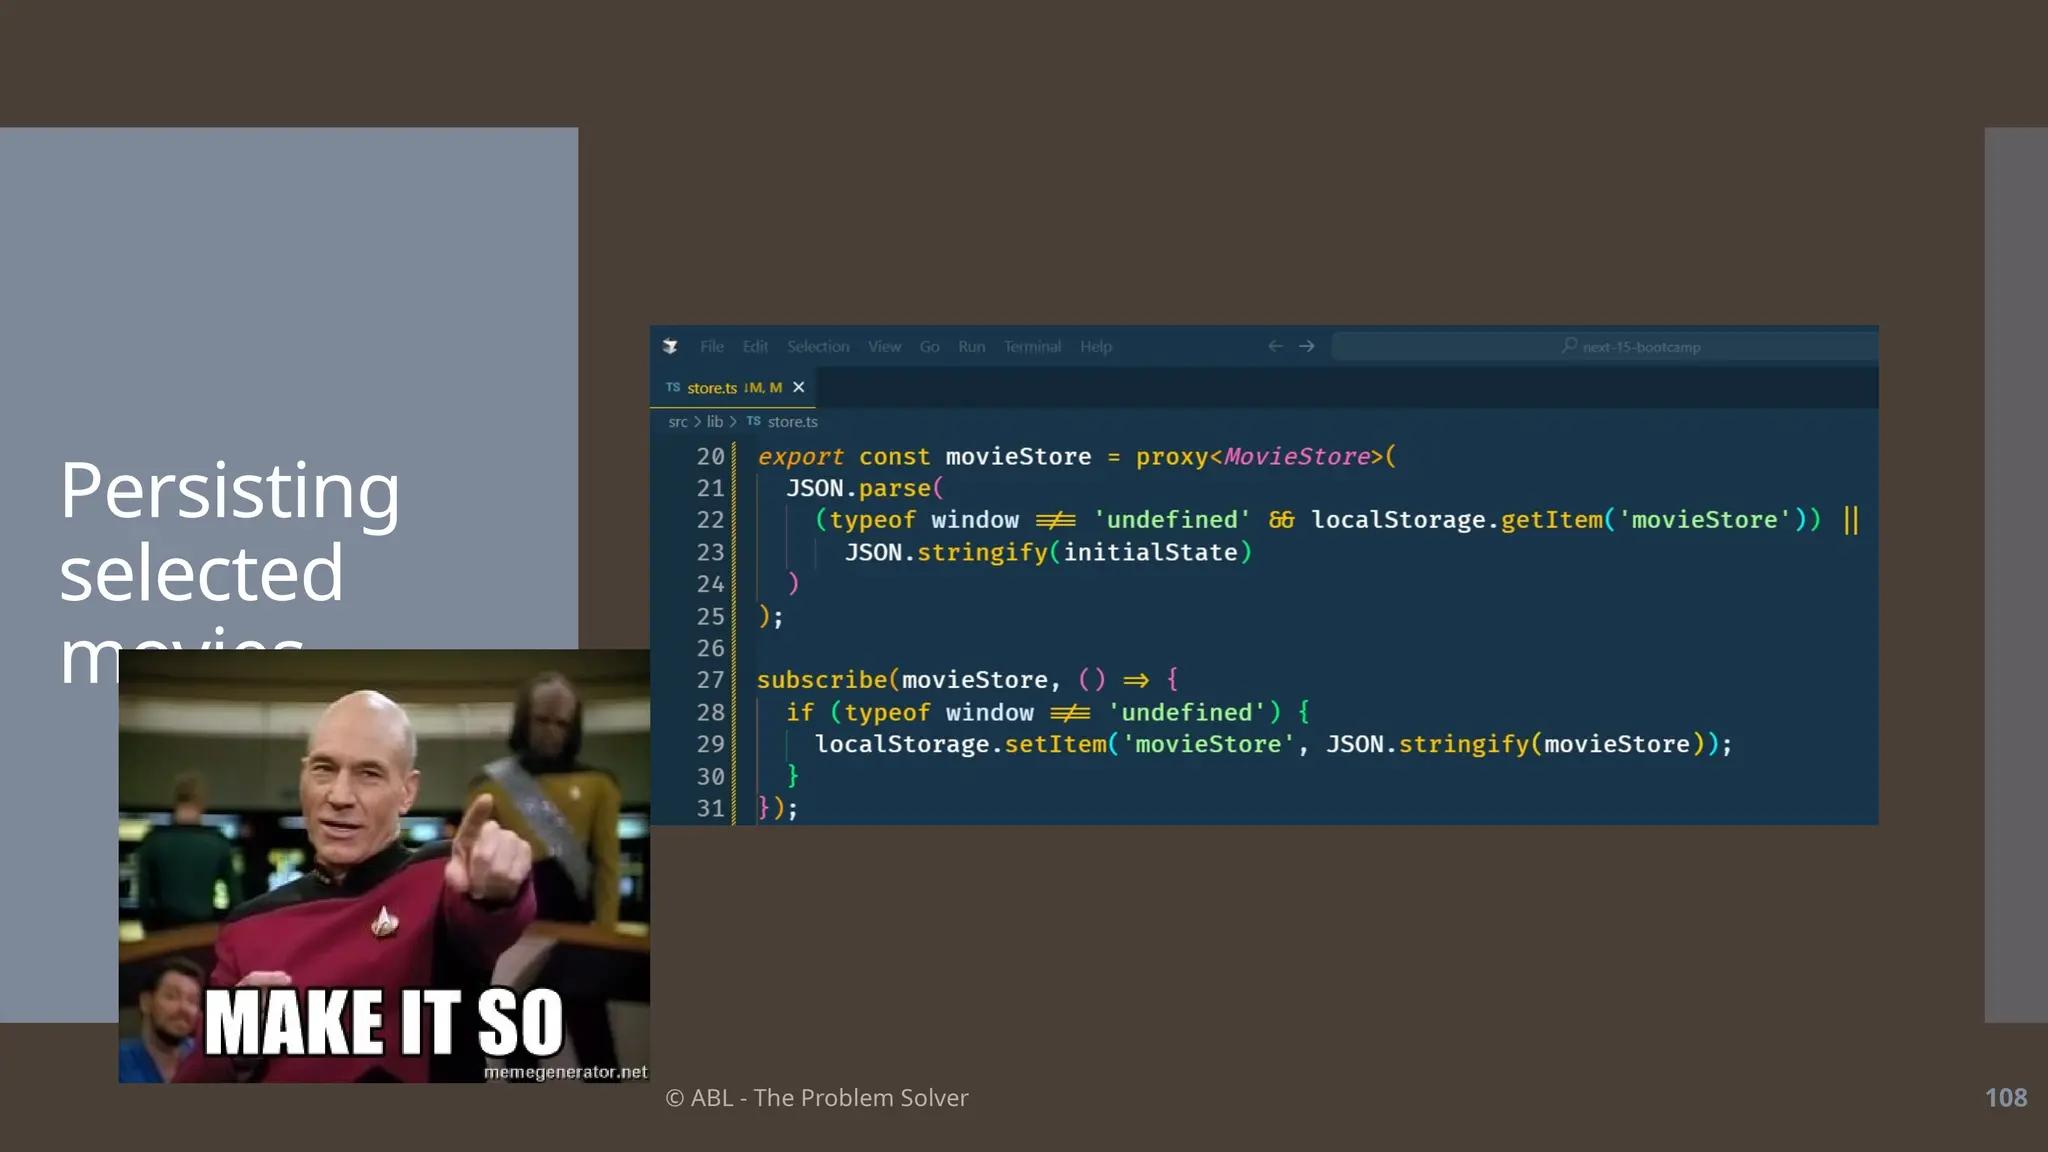Screen dimensions: 2048x1152
Task: Open the Help menu
Action: click(1095, 346)
